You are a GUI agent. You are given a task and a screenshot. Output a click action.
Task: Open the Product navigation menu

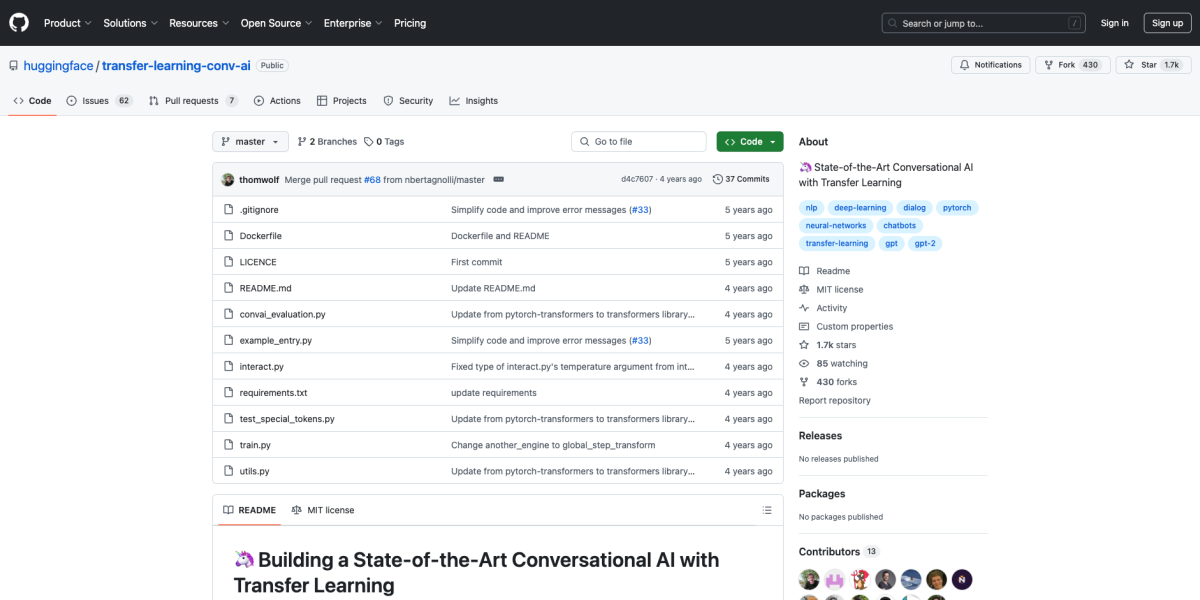coord(67,23)
